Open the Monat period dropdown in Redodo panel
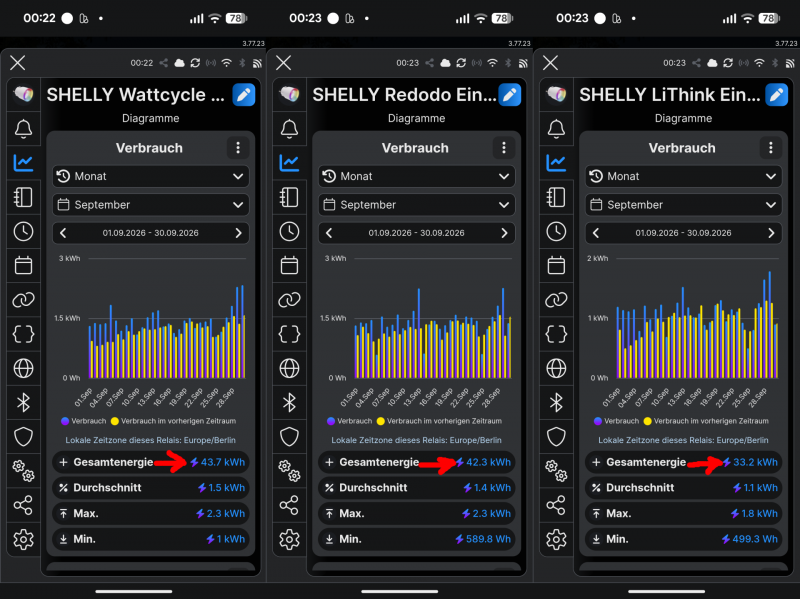The width and height of the screenshot is (800, 599). 416,177
